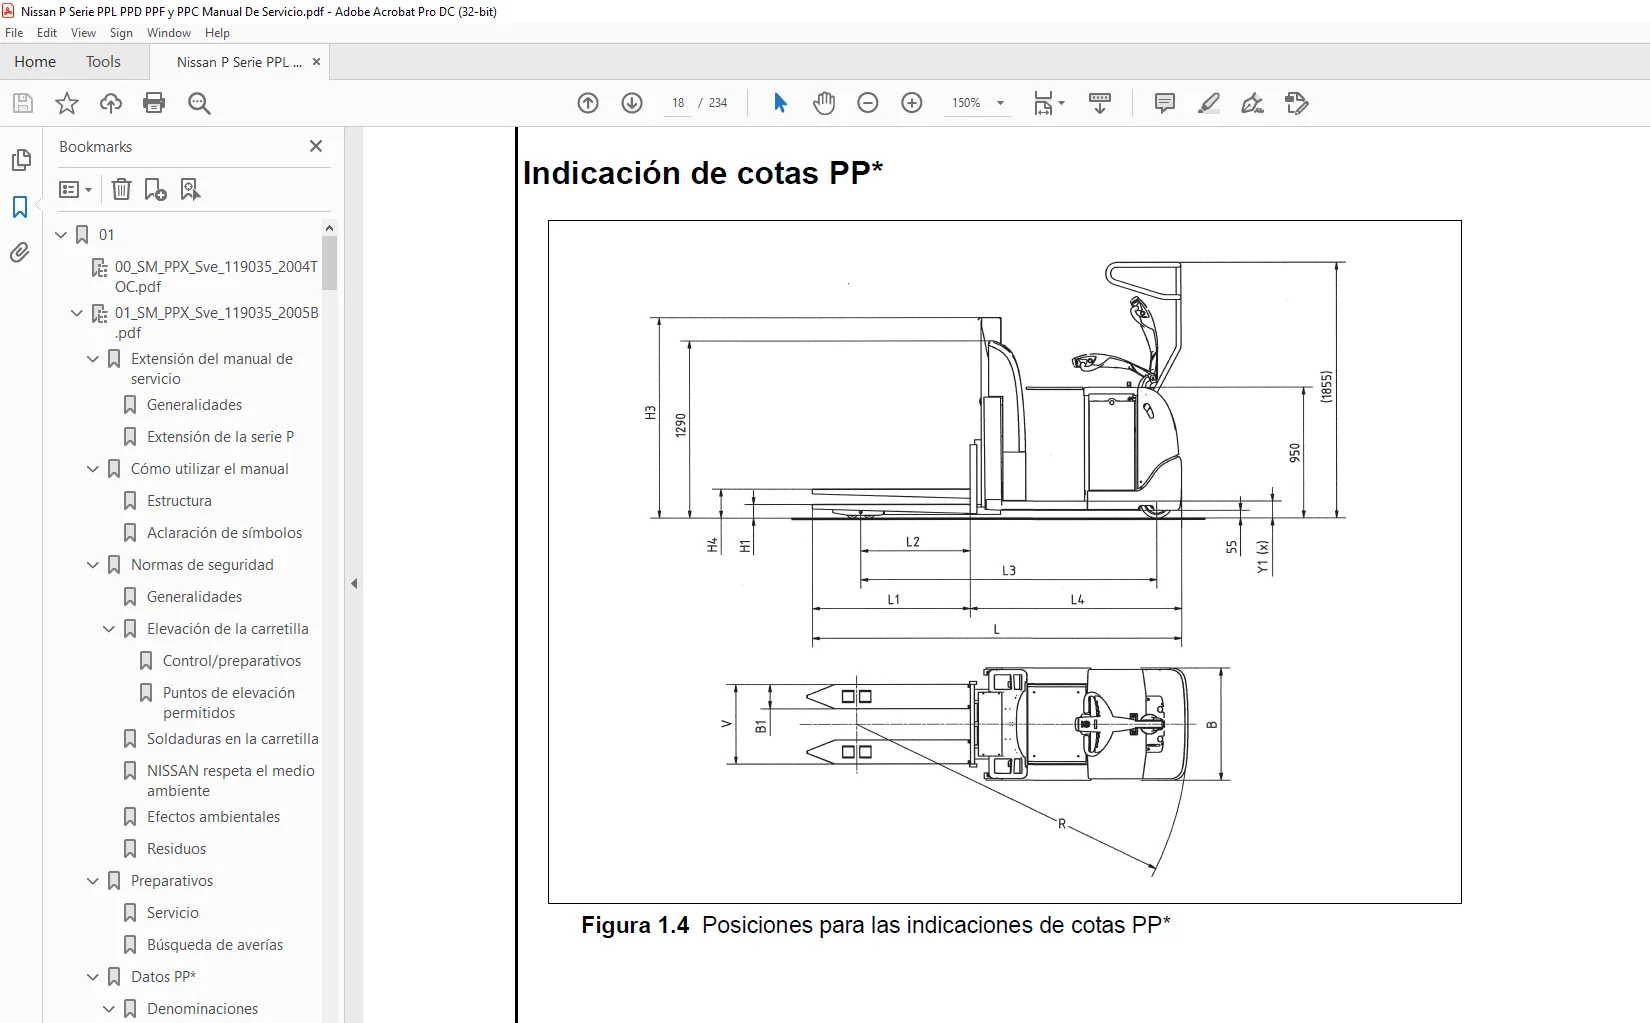The width and height of the screenshot is (1650, 1023).
Task: Switch to the Tools tab
Action: click(x=103, y=62)
